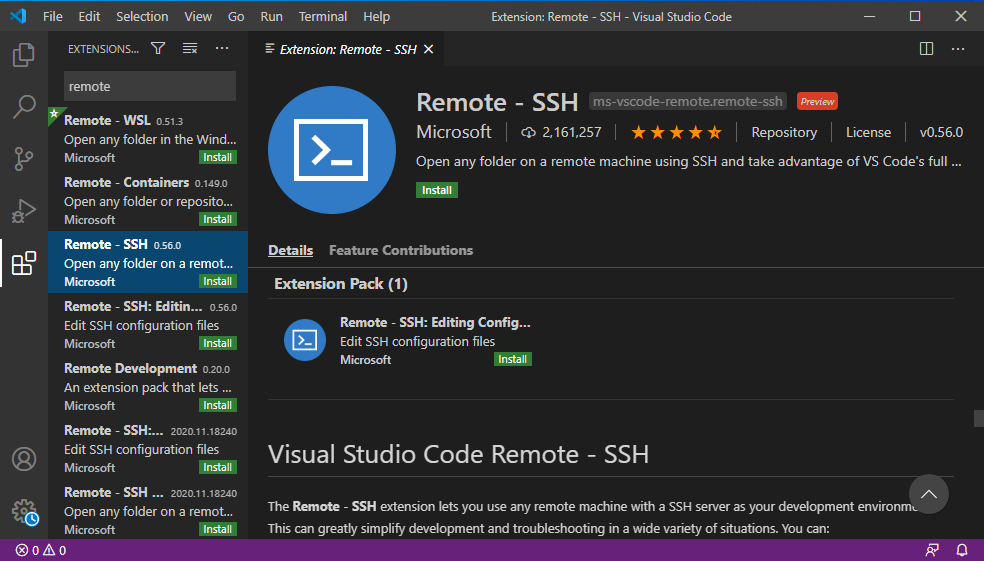This screenshot has width=984, height=561.
Task: Install Remote - SSH from the details page
Action: tap(437, 190)
